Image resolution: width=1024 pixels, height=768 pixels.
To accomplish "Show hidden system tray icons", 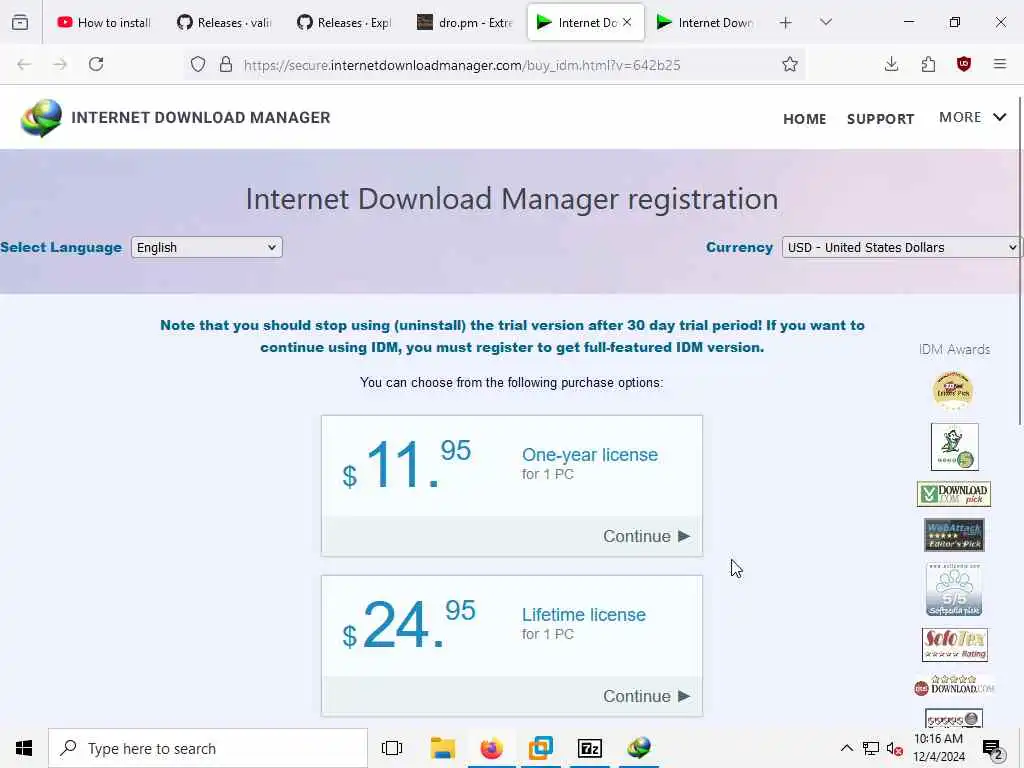I will [x=846, y=748].
